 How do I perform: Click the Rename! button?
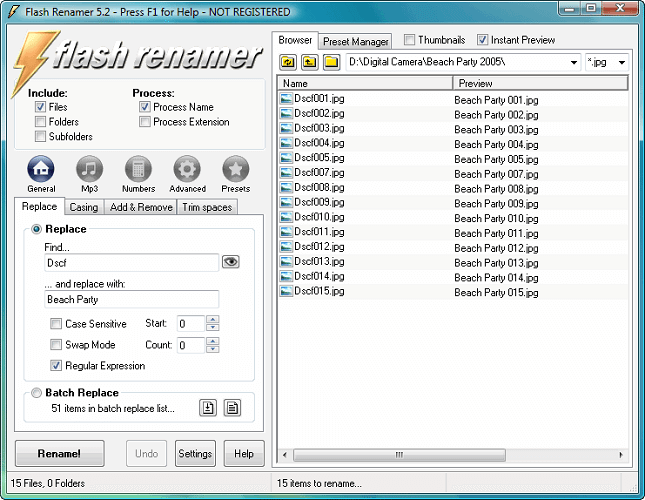click(x=58, y=453)
